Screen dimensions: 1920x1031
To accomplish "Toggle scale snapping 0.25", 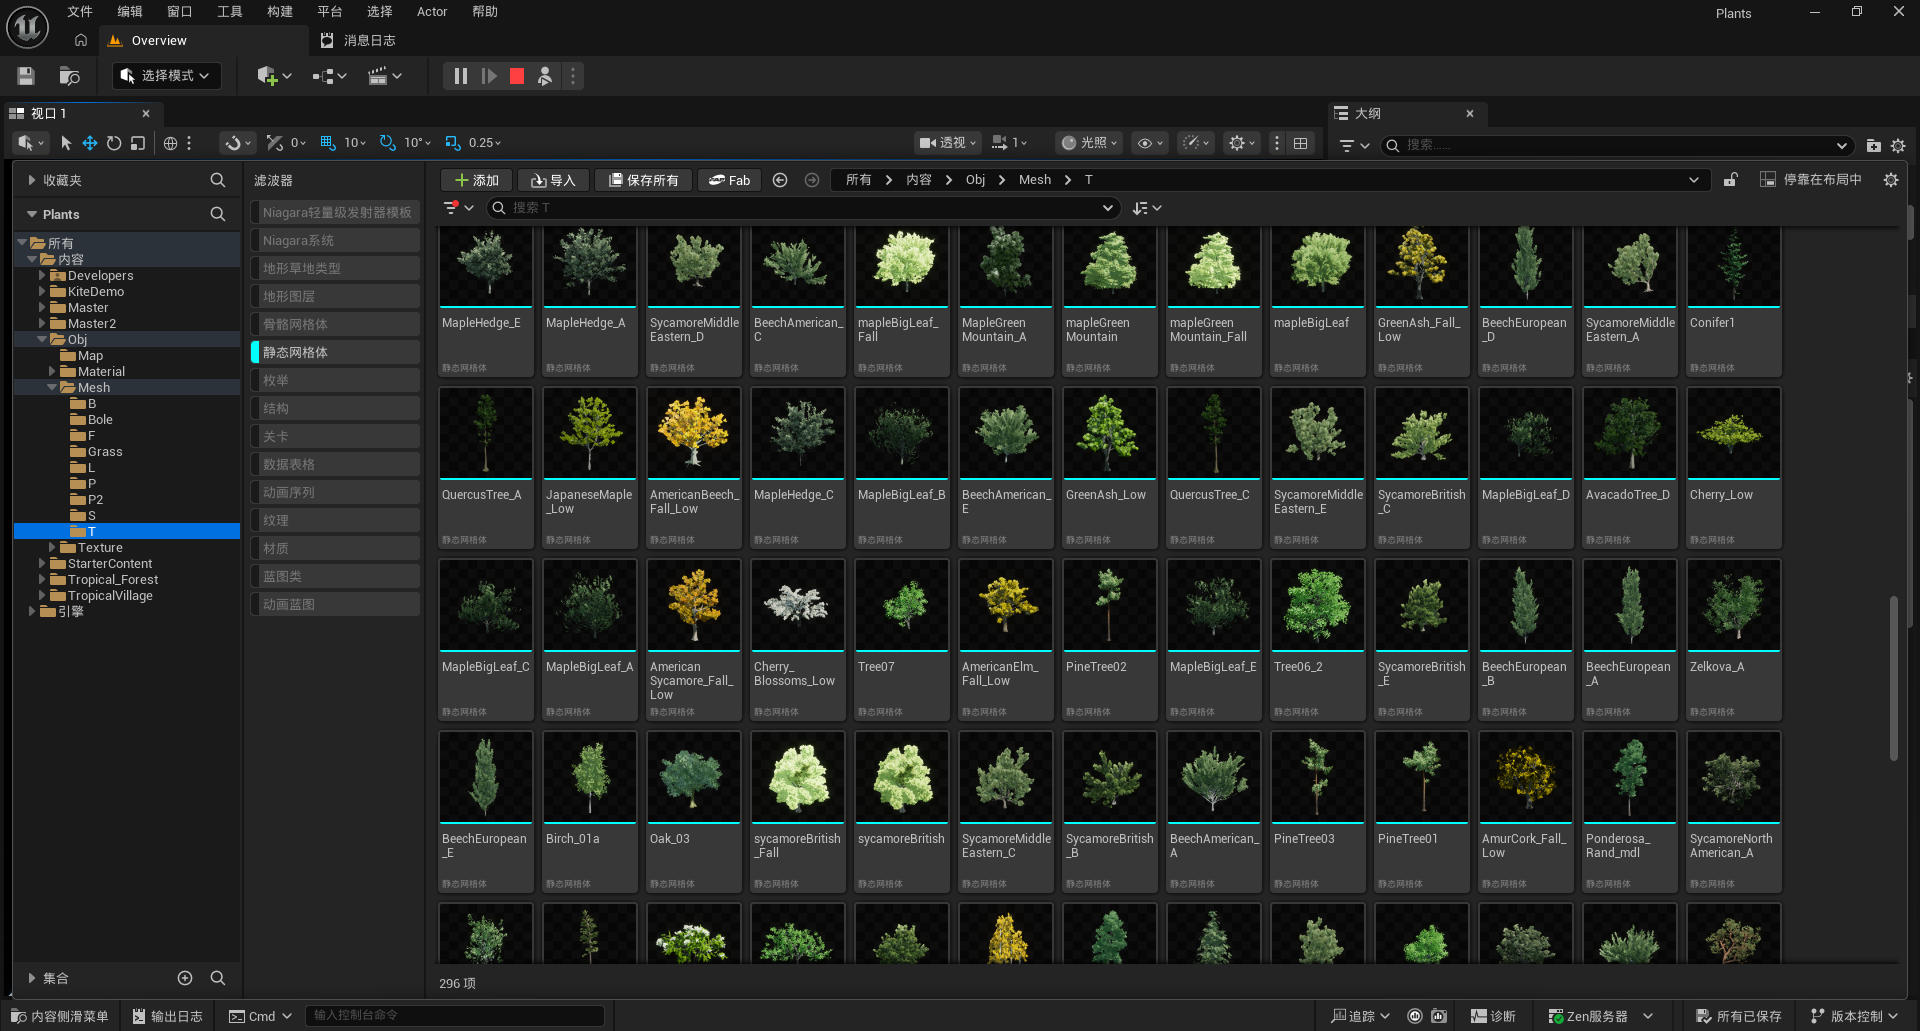I will pos(453,143).
